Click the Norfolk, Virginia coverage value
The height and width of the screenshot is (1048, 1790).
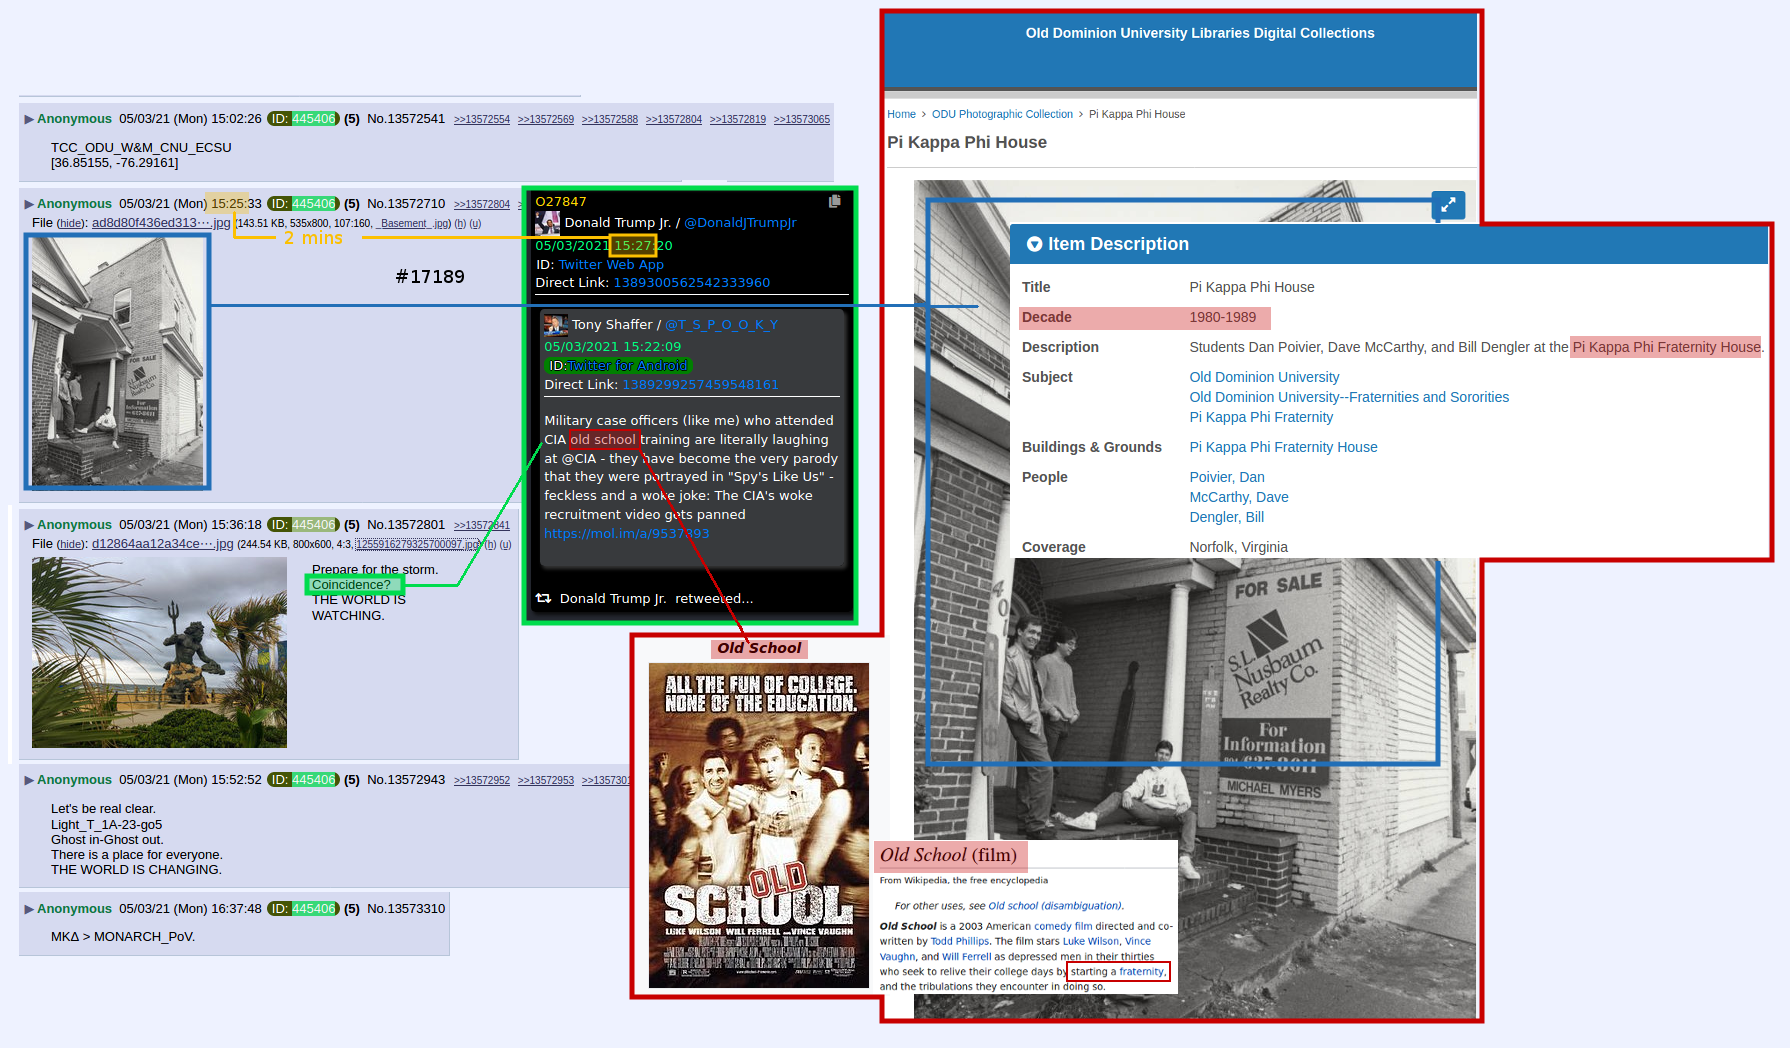pyautogui.click(x=1238, y=547)
